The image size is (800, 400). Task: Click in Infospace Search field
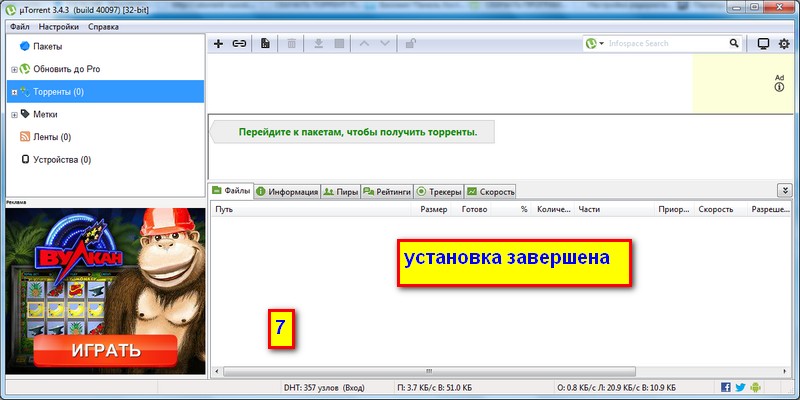(667, 43)
